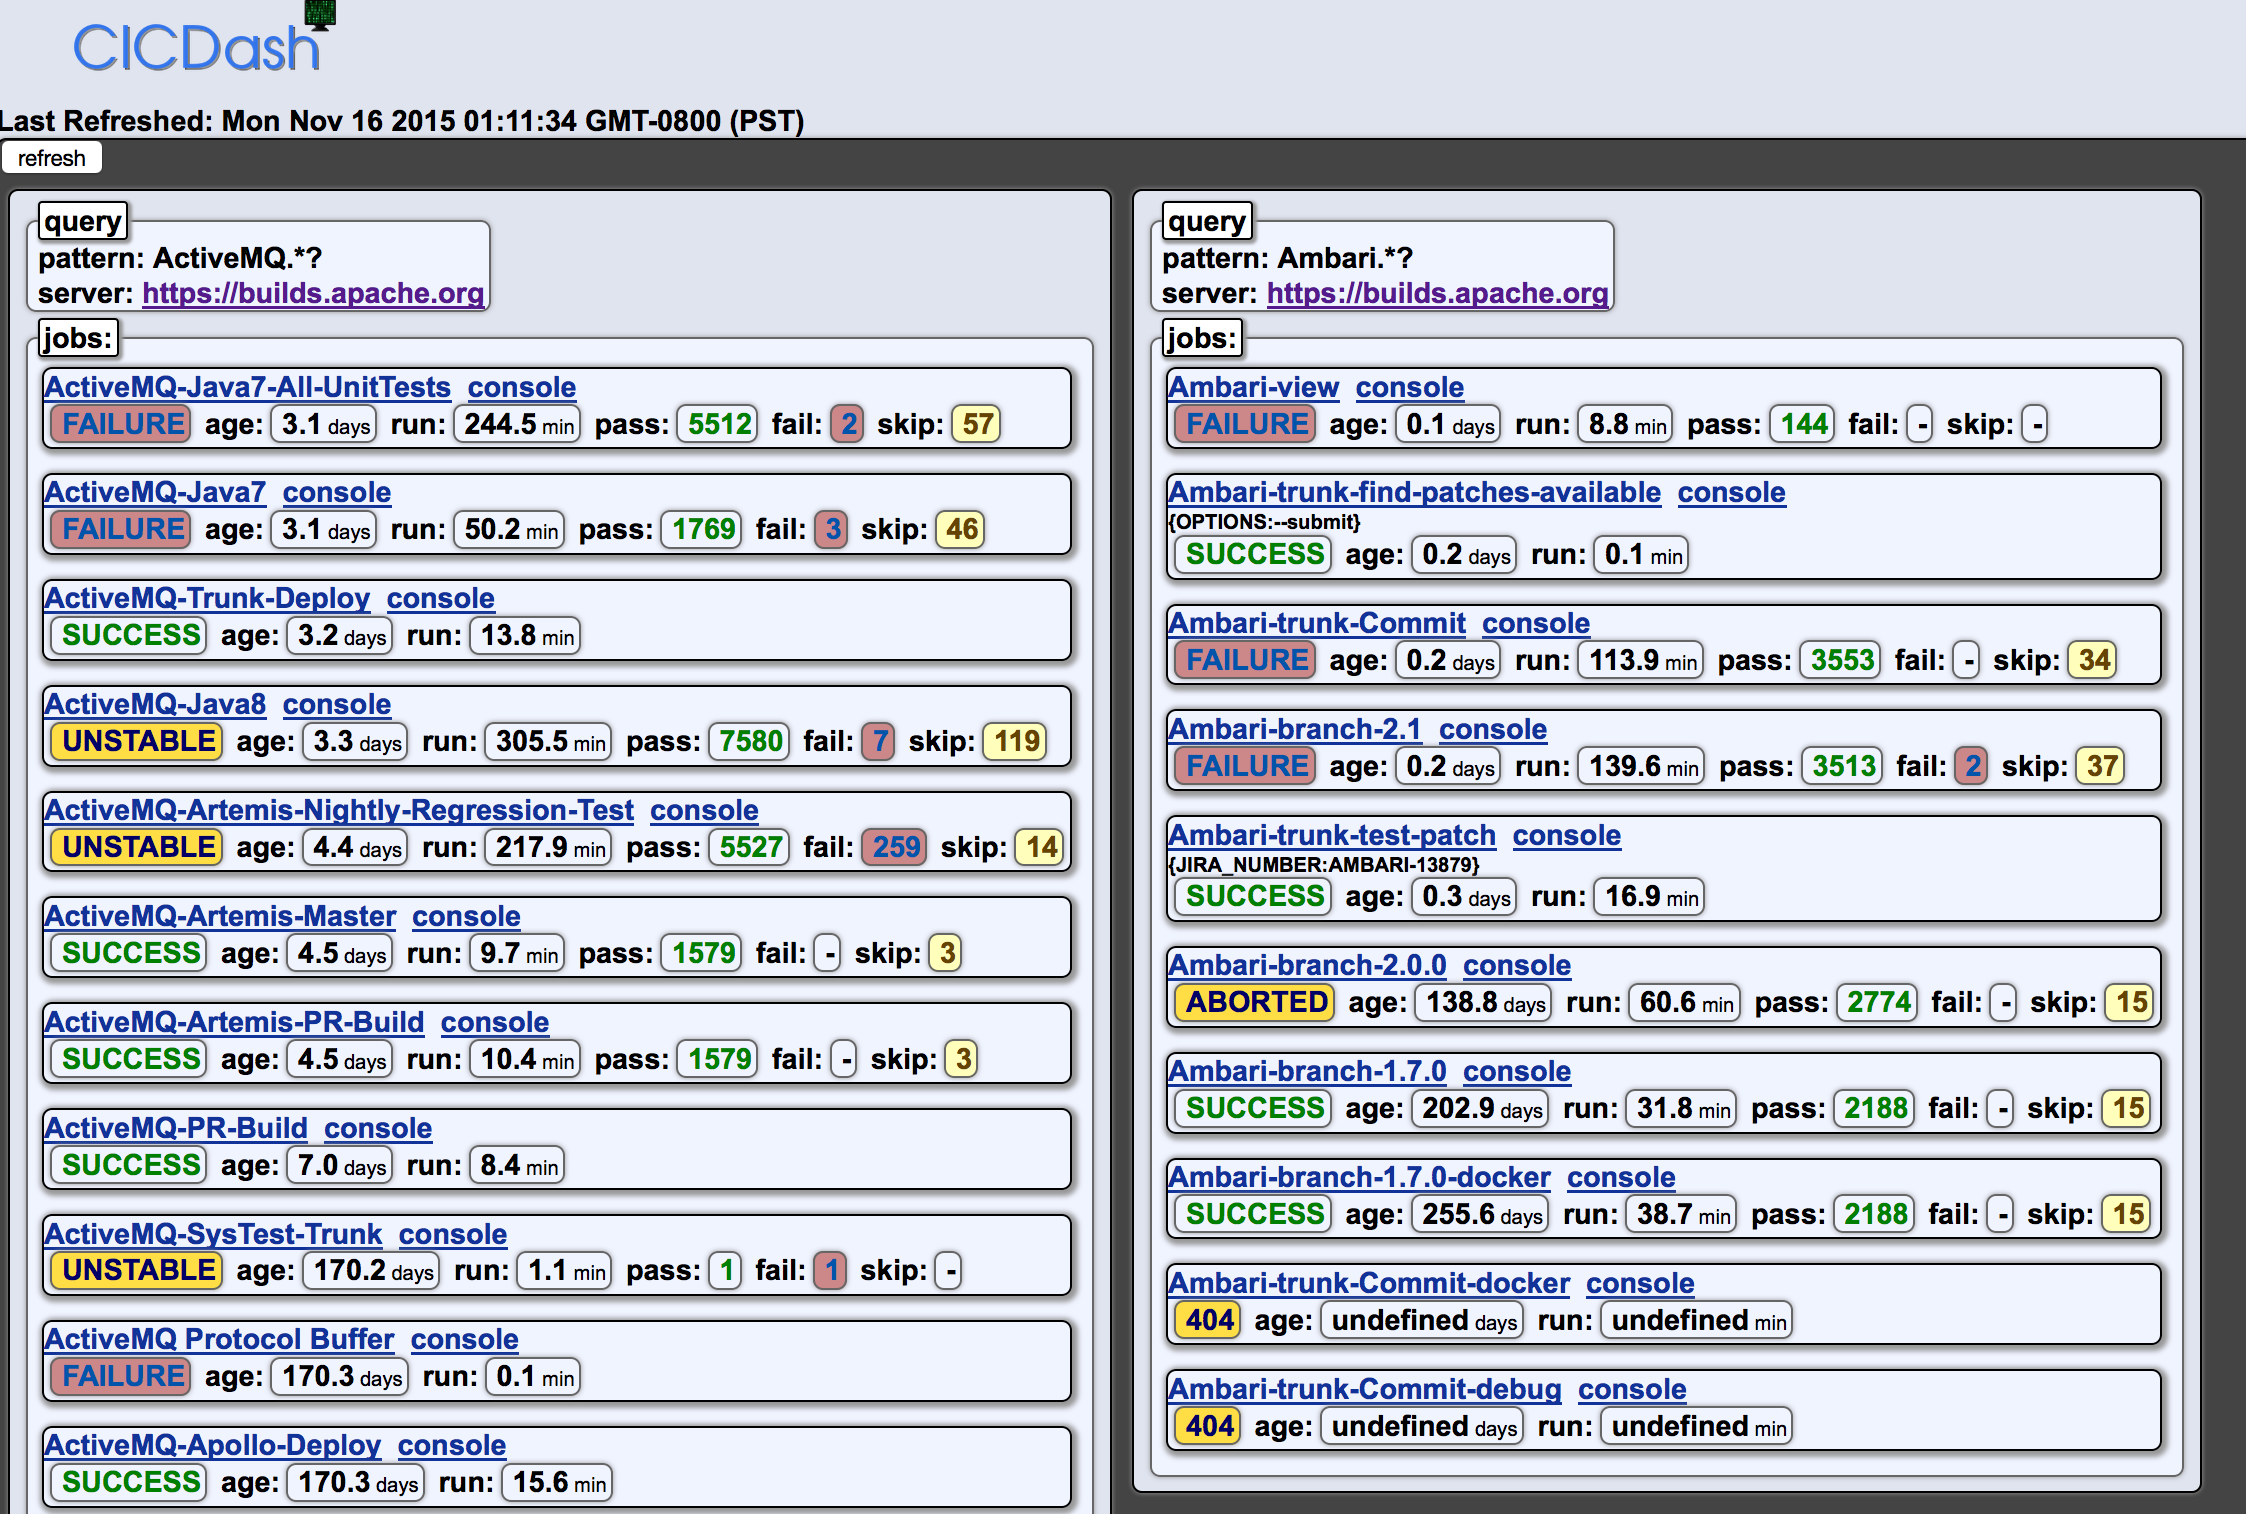Open Ambari-trunk-Commit job link

click(1317, 623)
